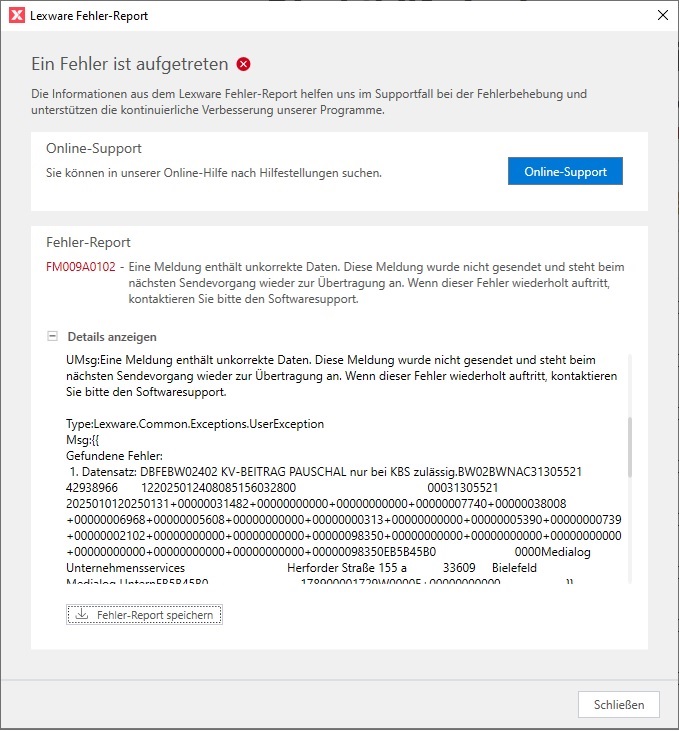Click the 'Online-Support' section heading
Viewport: 679px width, 731px height.
pos(94,148)
